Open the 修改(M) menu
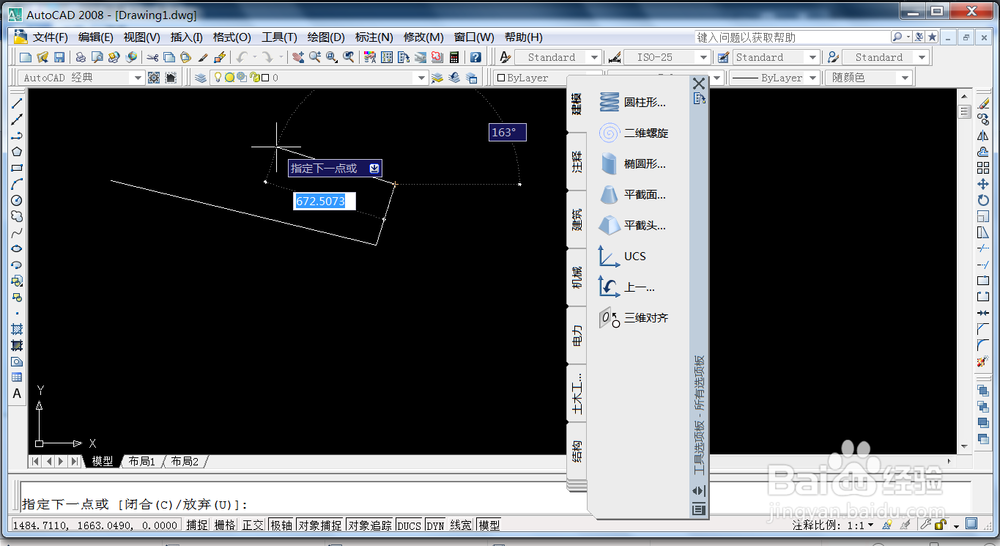The width and height of the screenshot is (1000, 546). (423, 38)
